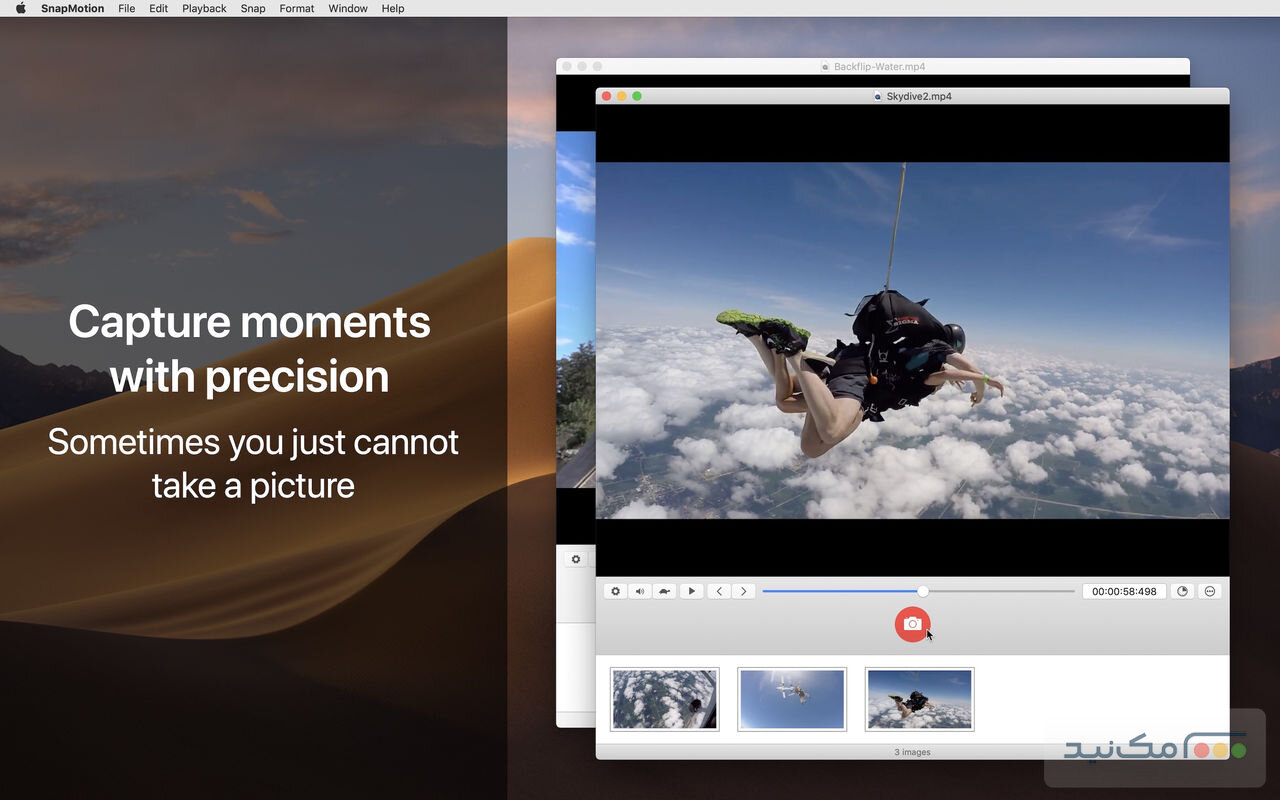Bring Backflip-Water.mp4 window to front
Viewport: 1280px width, 800px height.
(x=878, y=66)
